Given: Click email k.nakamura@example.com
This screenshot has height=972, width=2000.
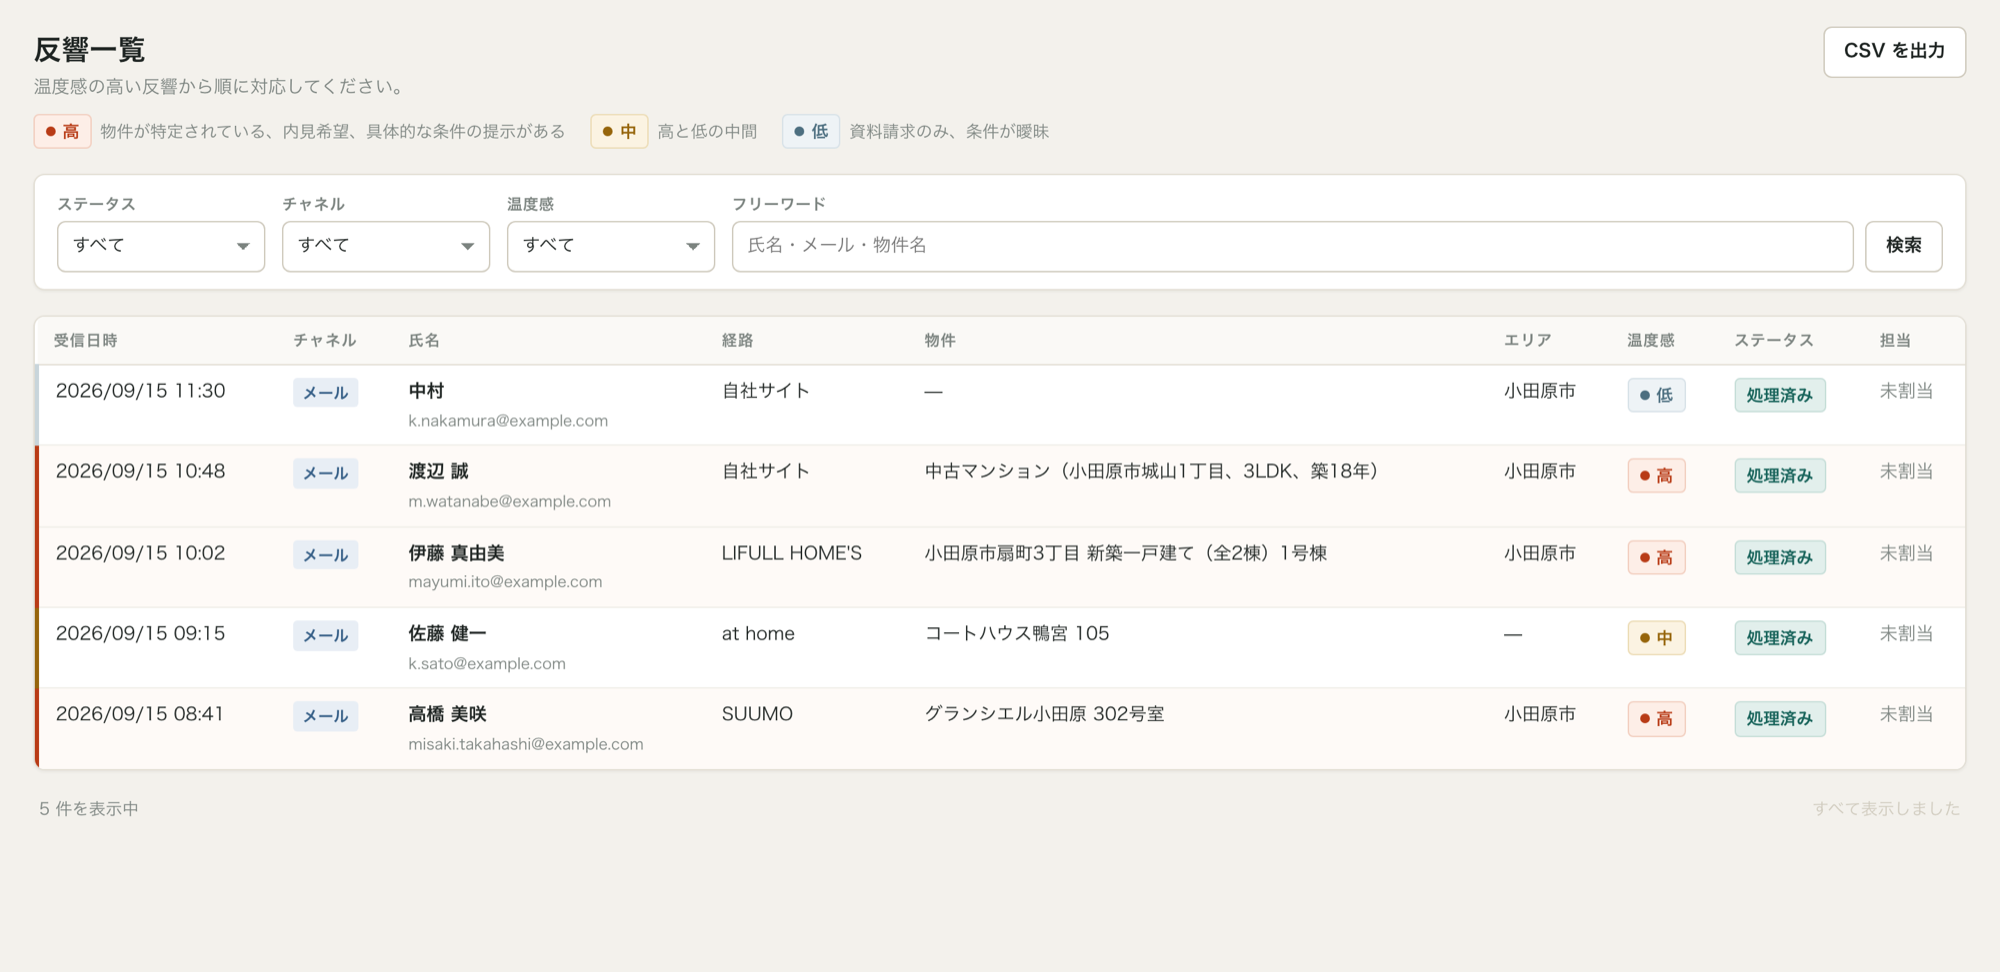Looking at the screenshot, I should point(508,421).
